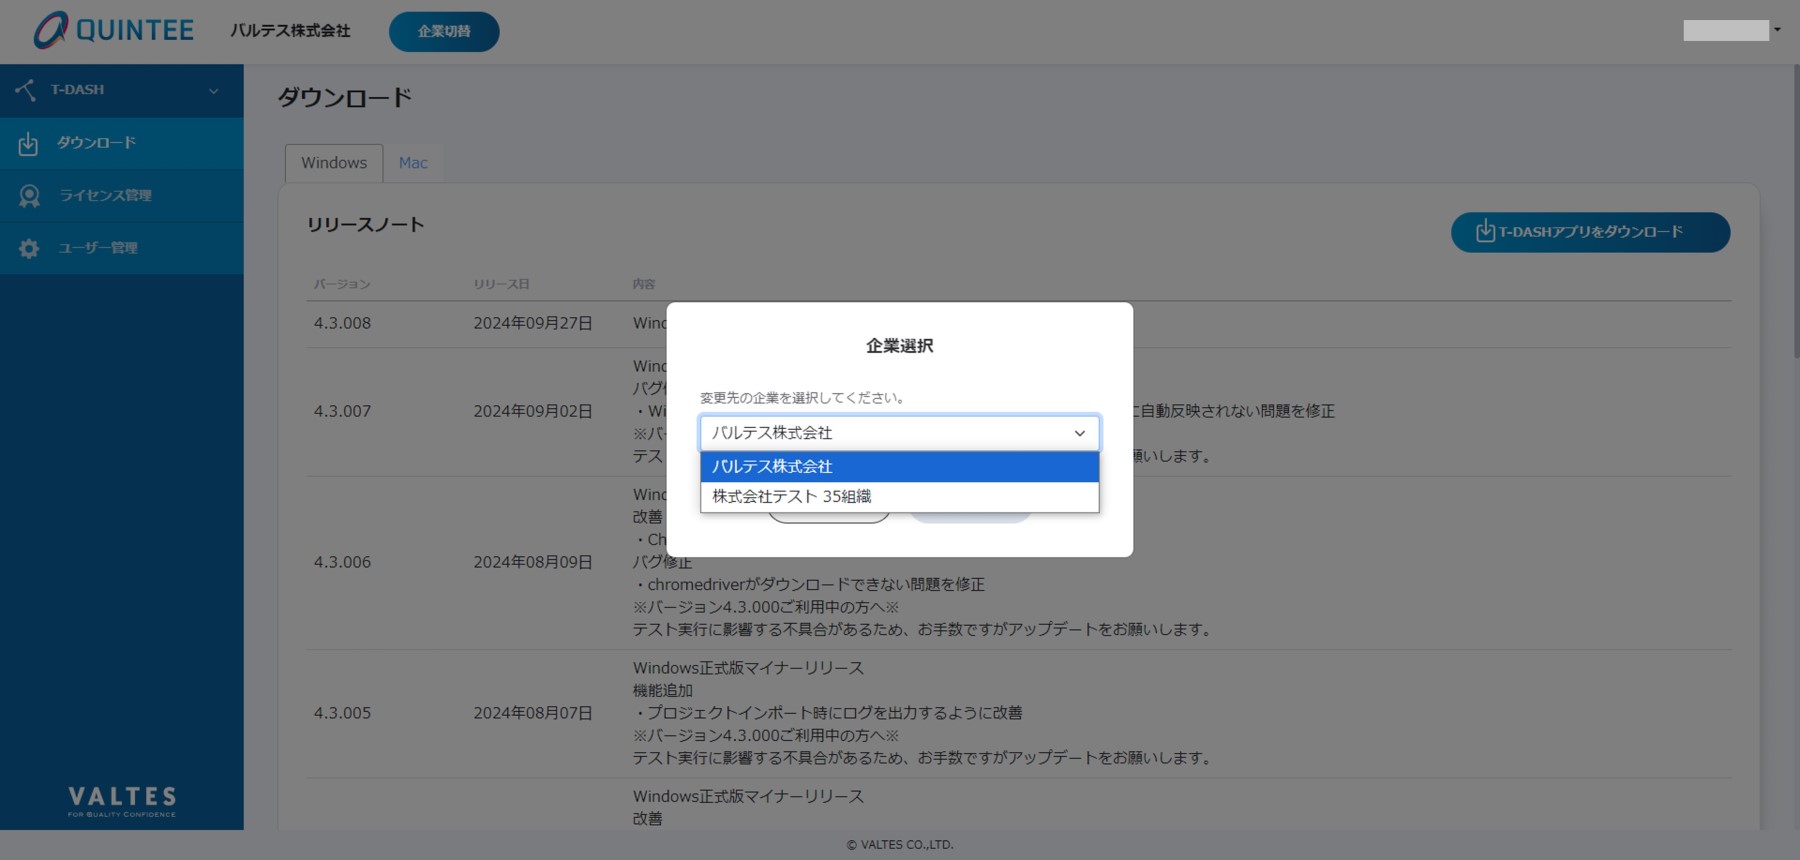Click the ダウンロード sidebar download icon
This screenshot has width=1800, height=860.
[x=28, y=144]
